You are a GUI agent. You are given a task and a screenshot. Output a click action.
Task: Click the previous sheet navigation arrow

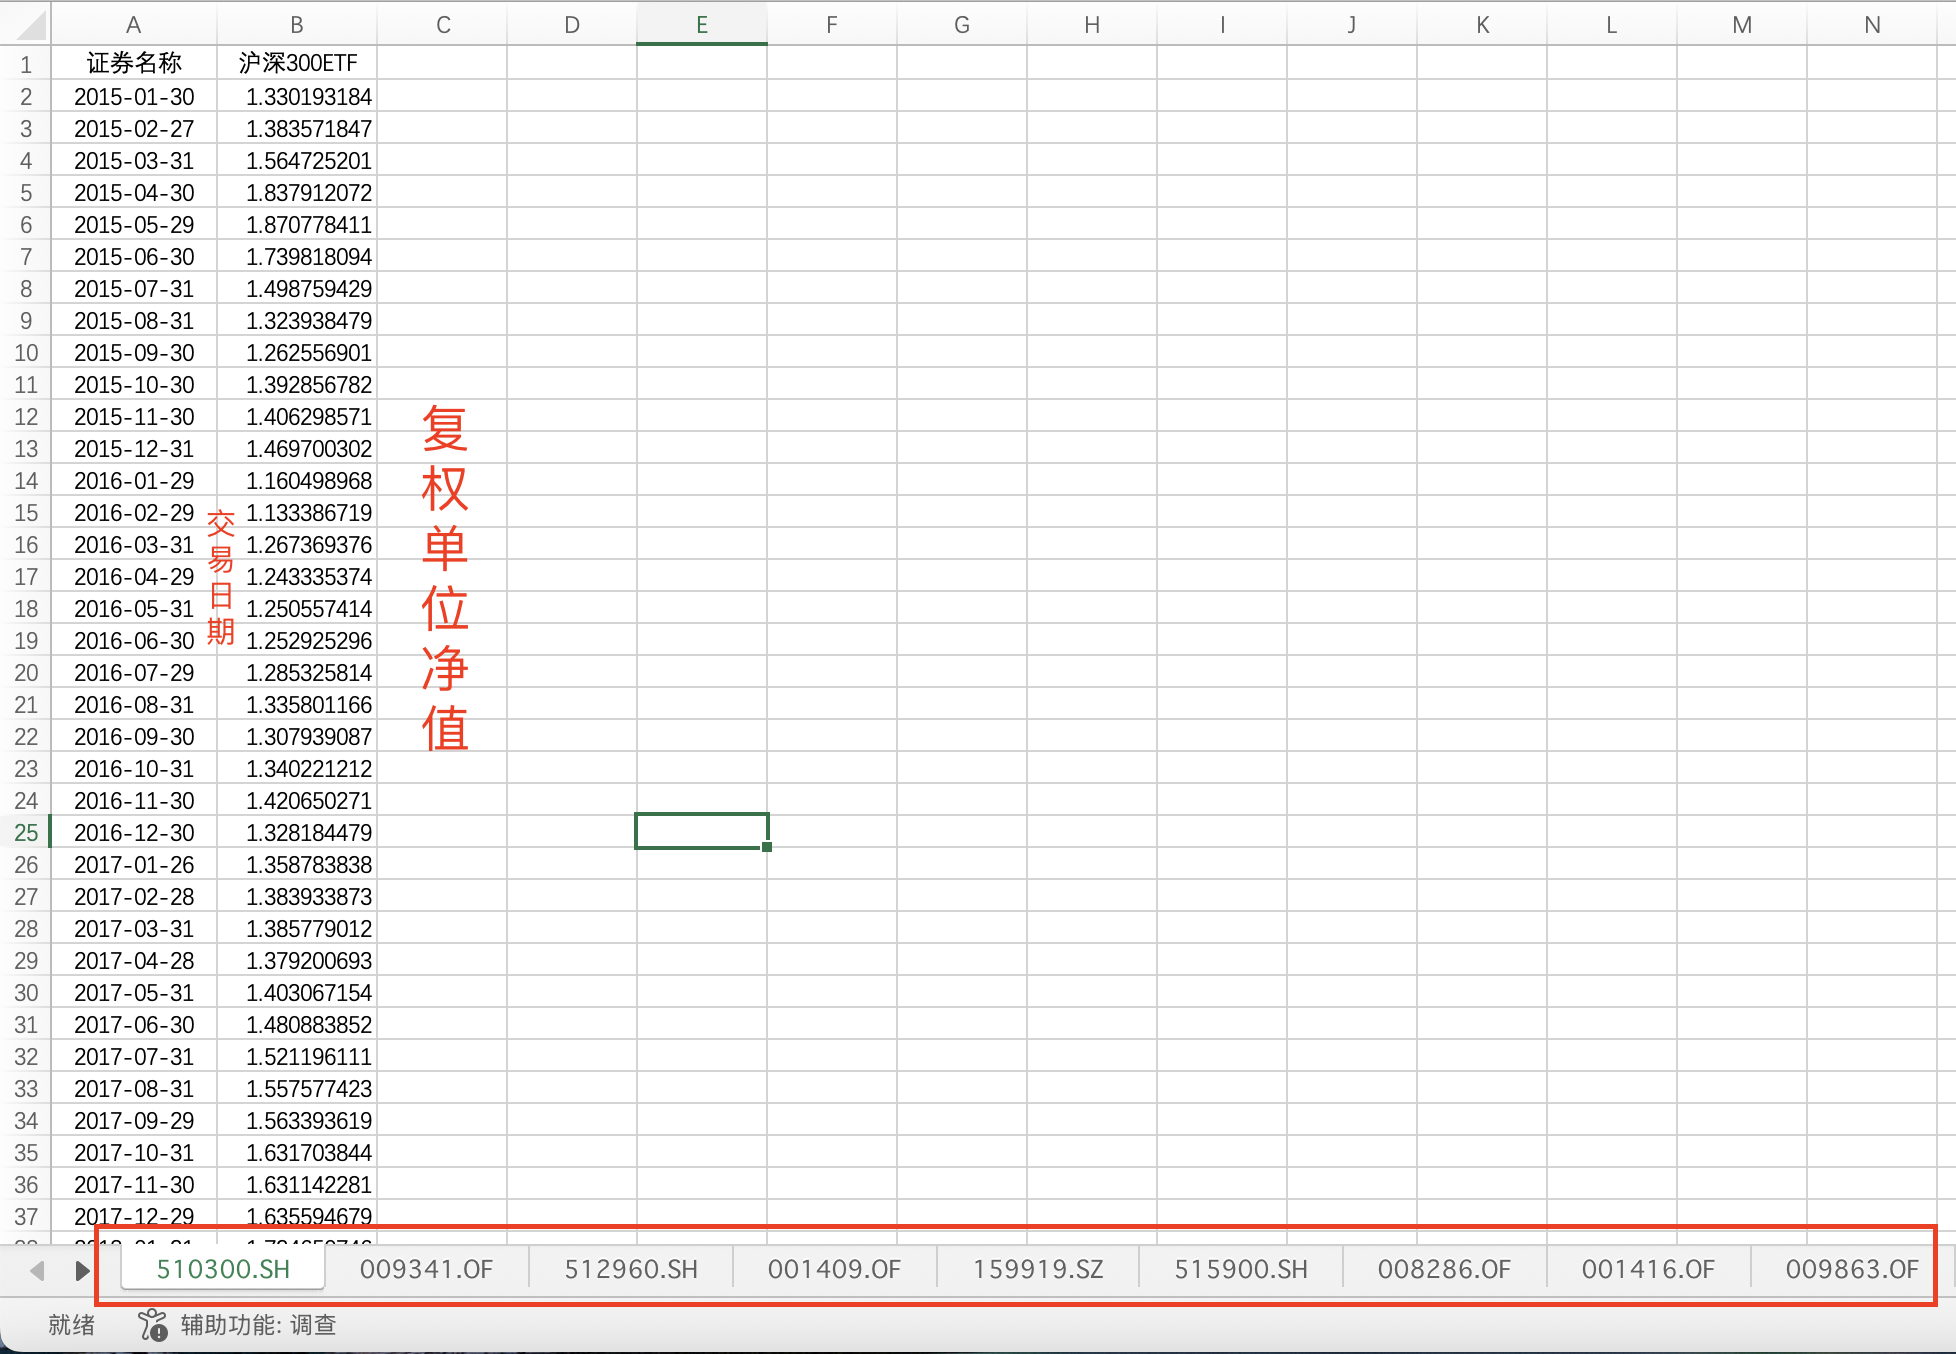(38, 1271)
